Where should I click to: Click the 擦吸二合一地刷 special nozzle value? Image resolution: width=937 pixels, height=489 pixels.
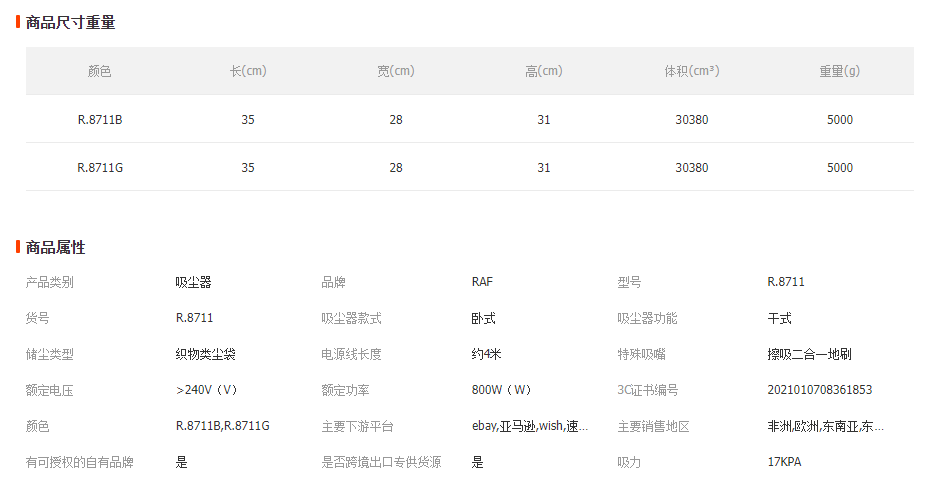click(809, 354)
